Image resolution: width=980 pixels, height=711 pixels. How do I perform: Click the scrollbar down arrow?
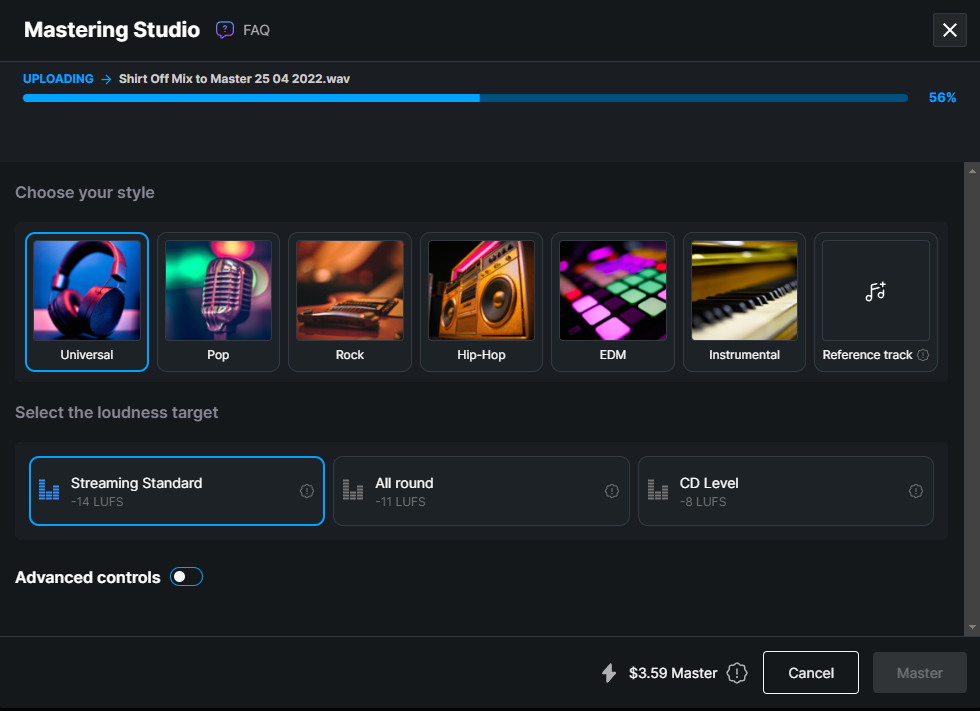(971, 628)
